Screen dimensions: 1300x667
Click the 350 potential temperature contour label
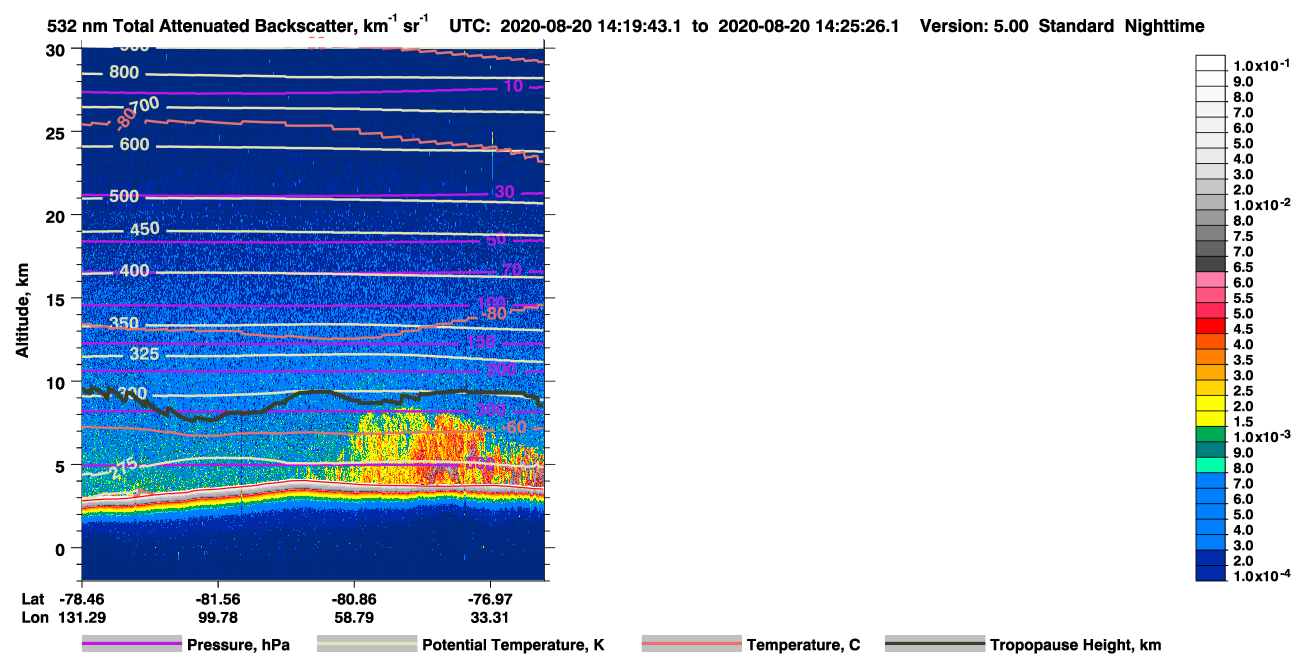tap(124, 324)
